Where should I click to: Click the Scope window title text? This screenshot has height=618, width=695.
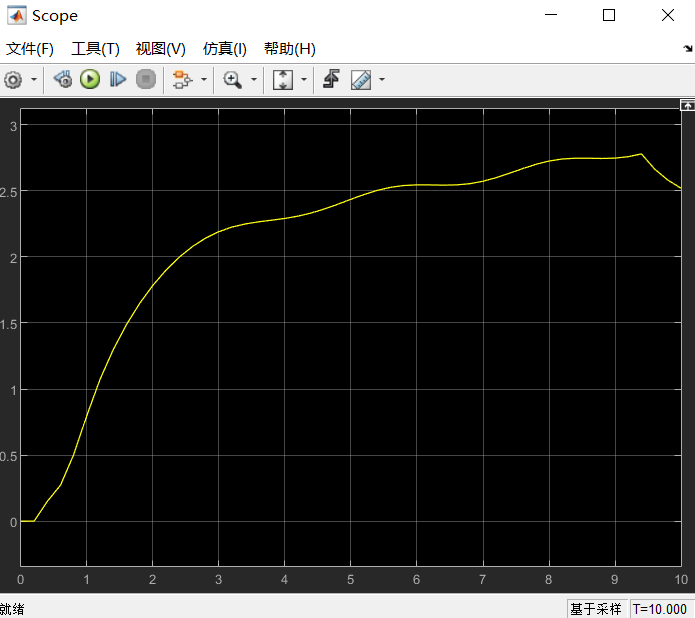tap(55, 16)
